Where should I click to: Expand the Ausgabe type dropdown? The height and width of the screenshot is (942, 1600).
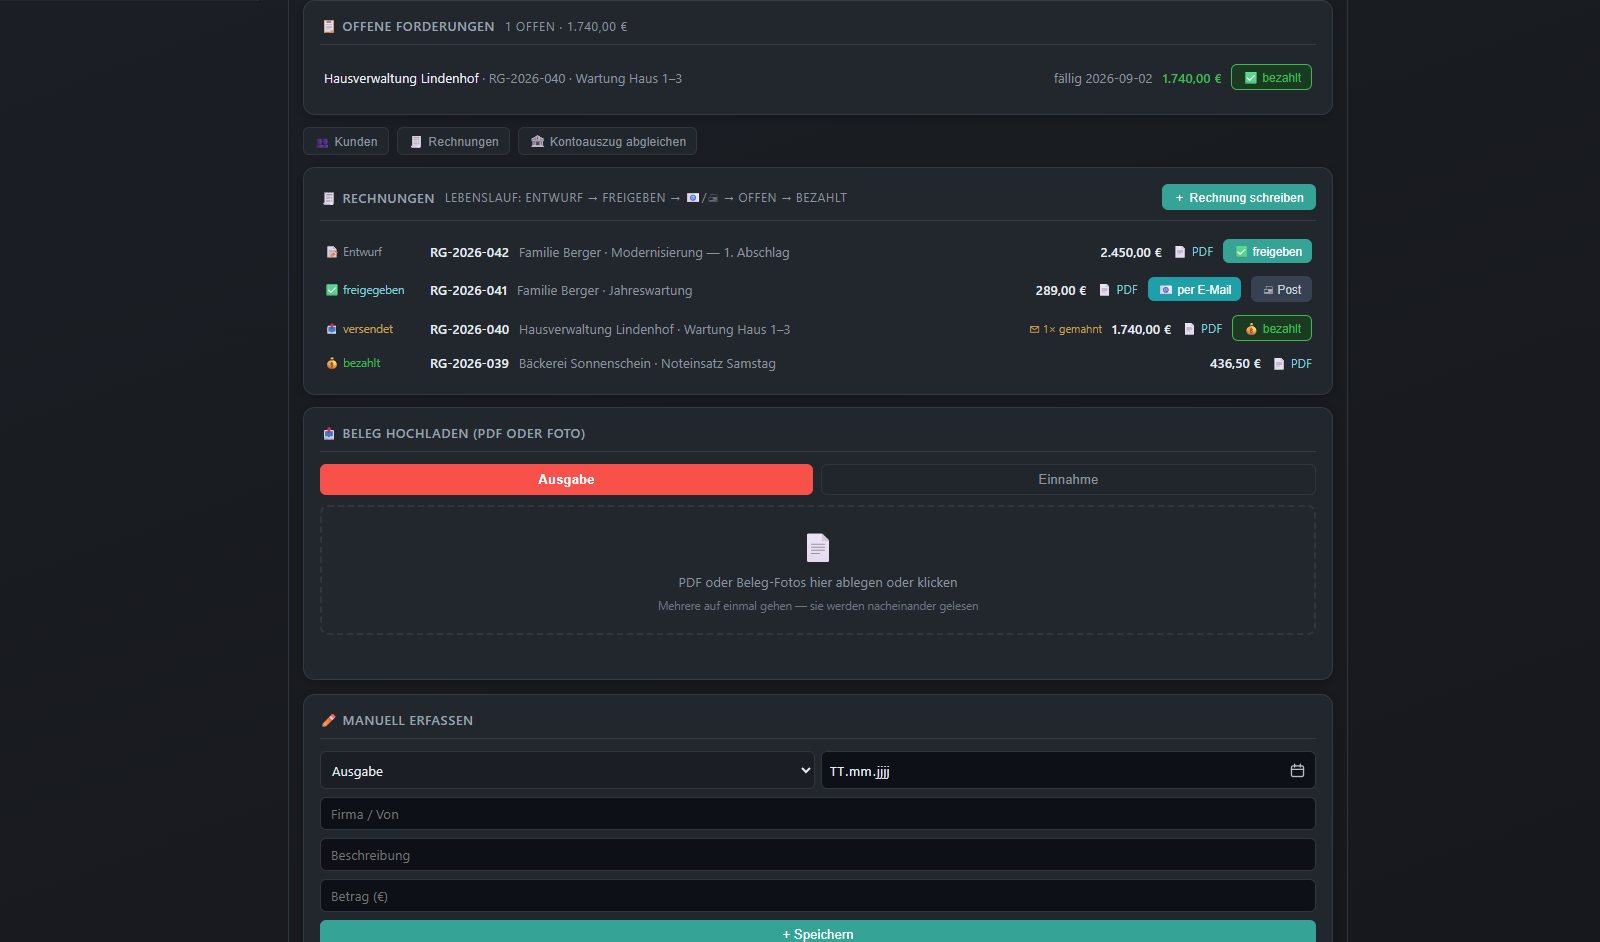tap(567, 771)
